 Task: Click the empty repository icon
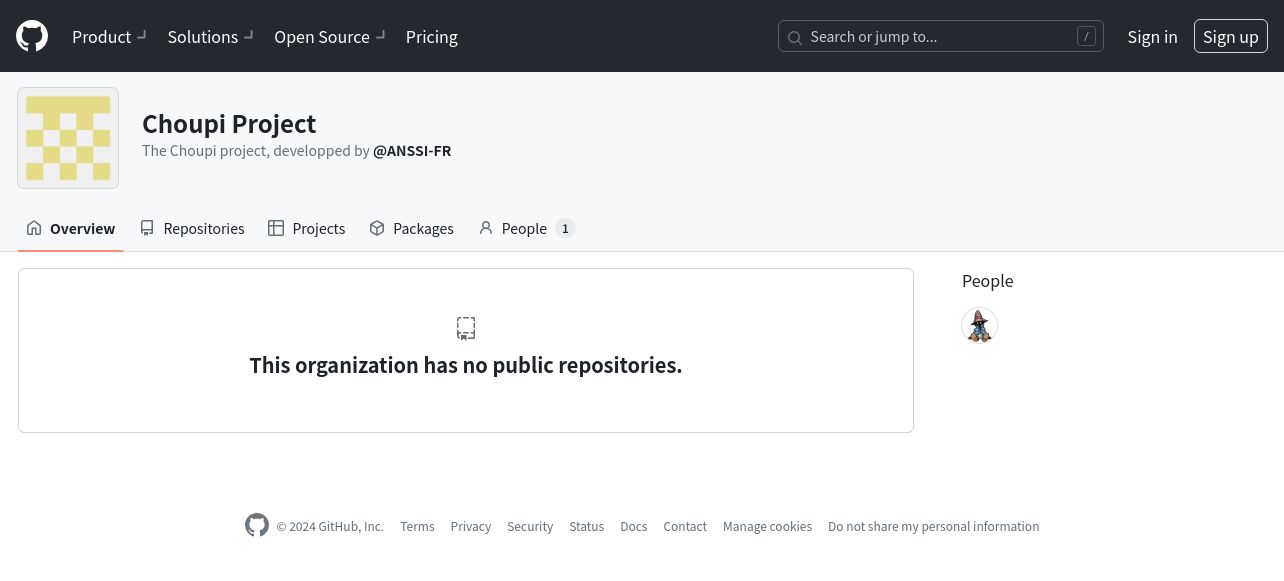tap(466, 328)
